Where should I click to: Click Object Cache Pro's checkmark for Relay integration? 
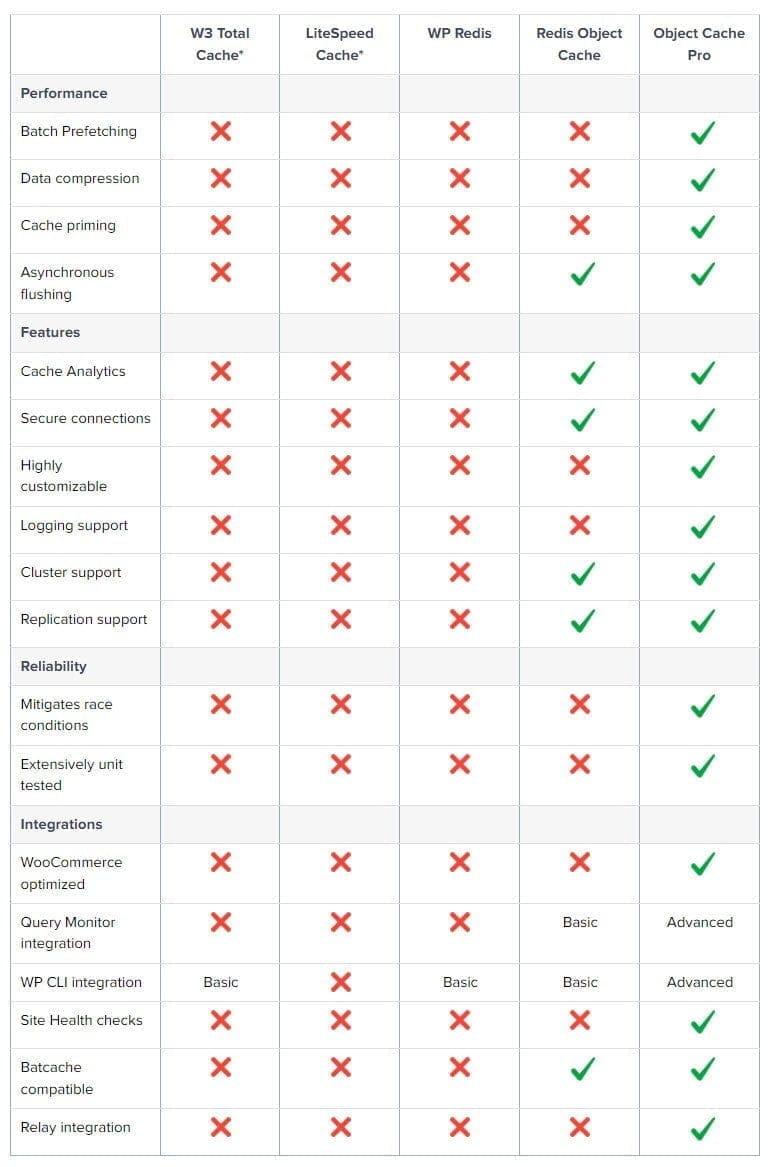(x=702, y=1129)
